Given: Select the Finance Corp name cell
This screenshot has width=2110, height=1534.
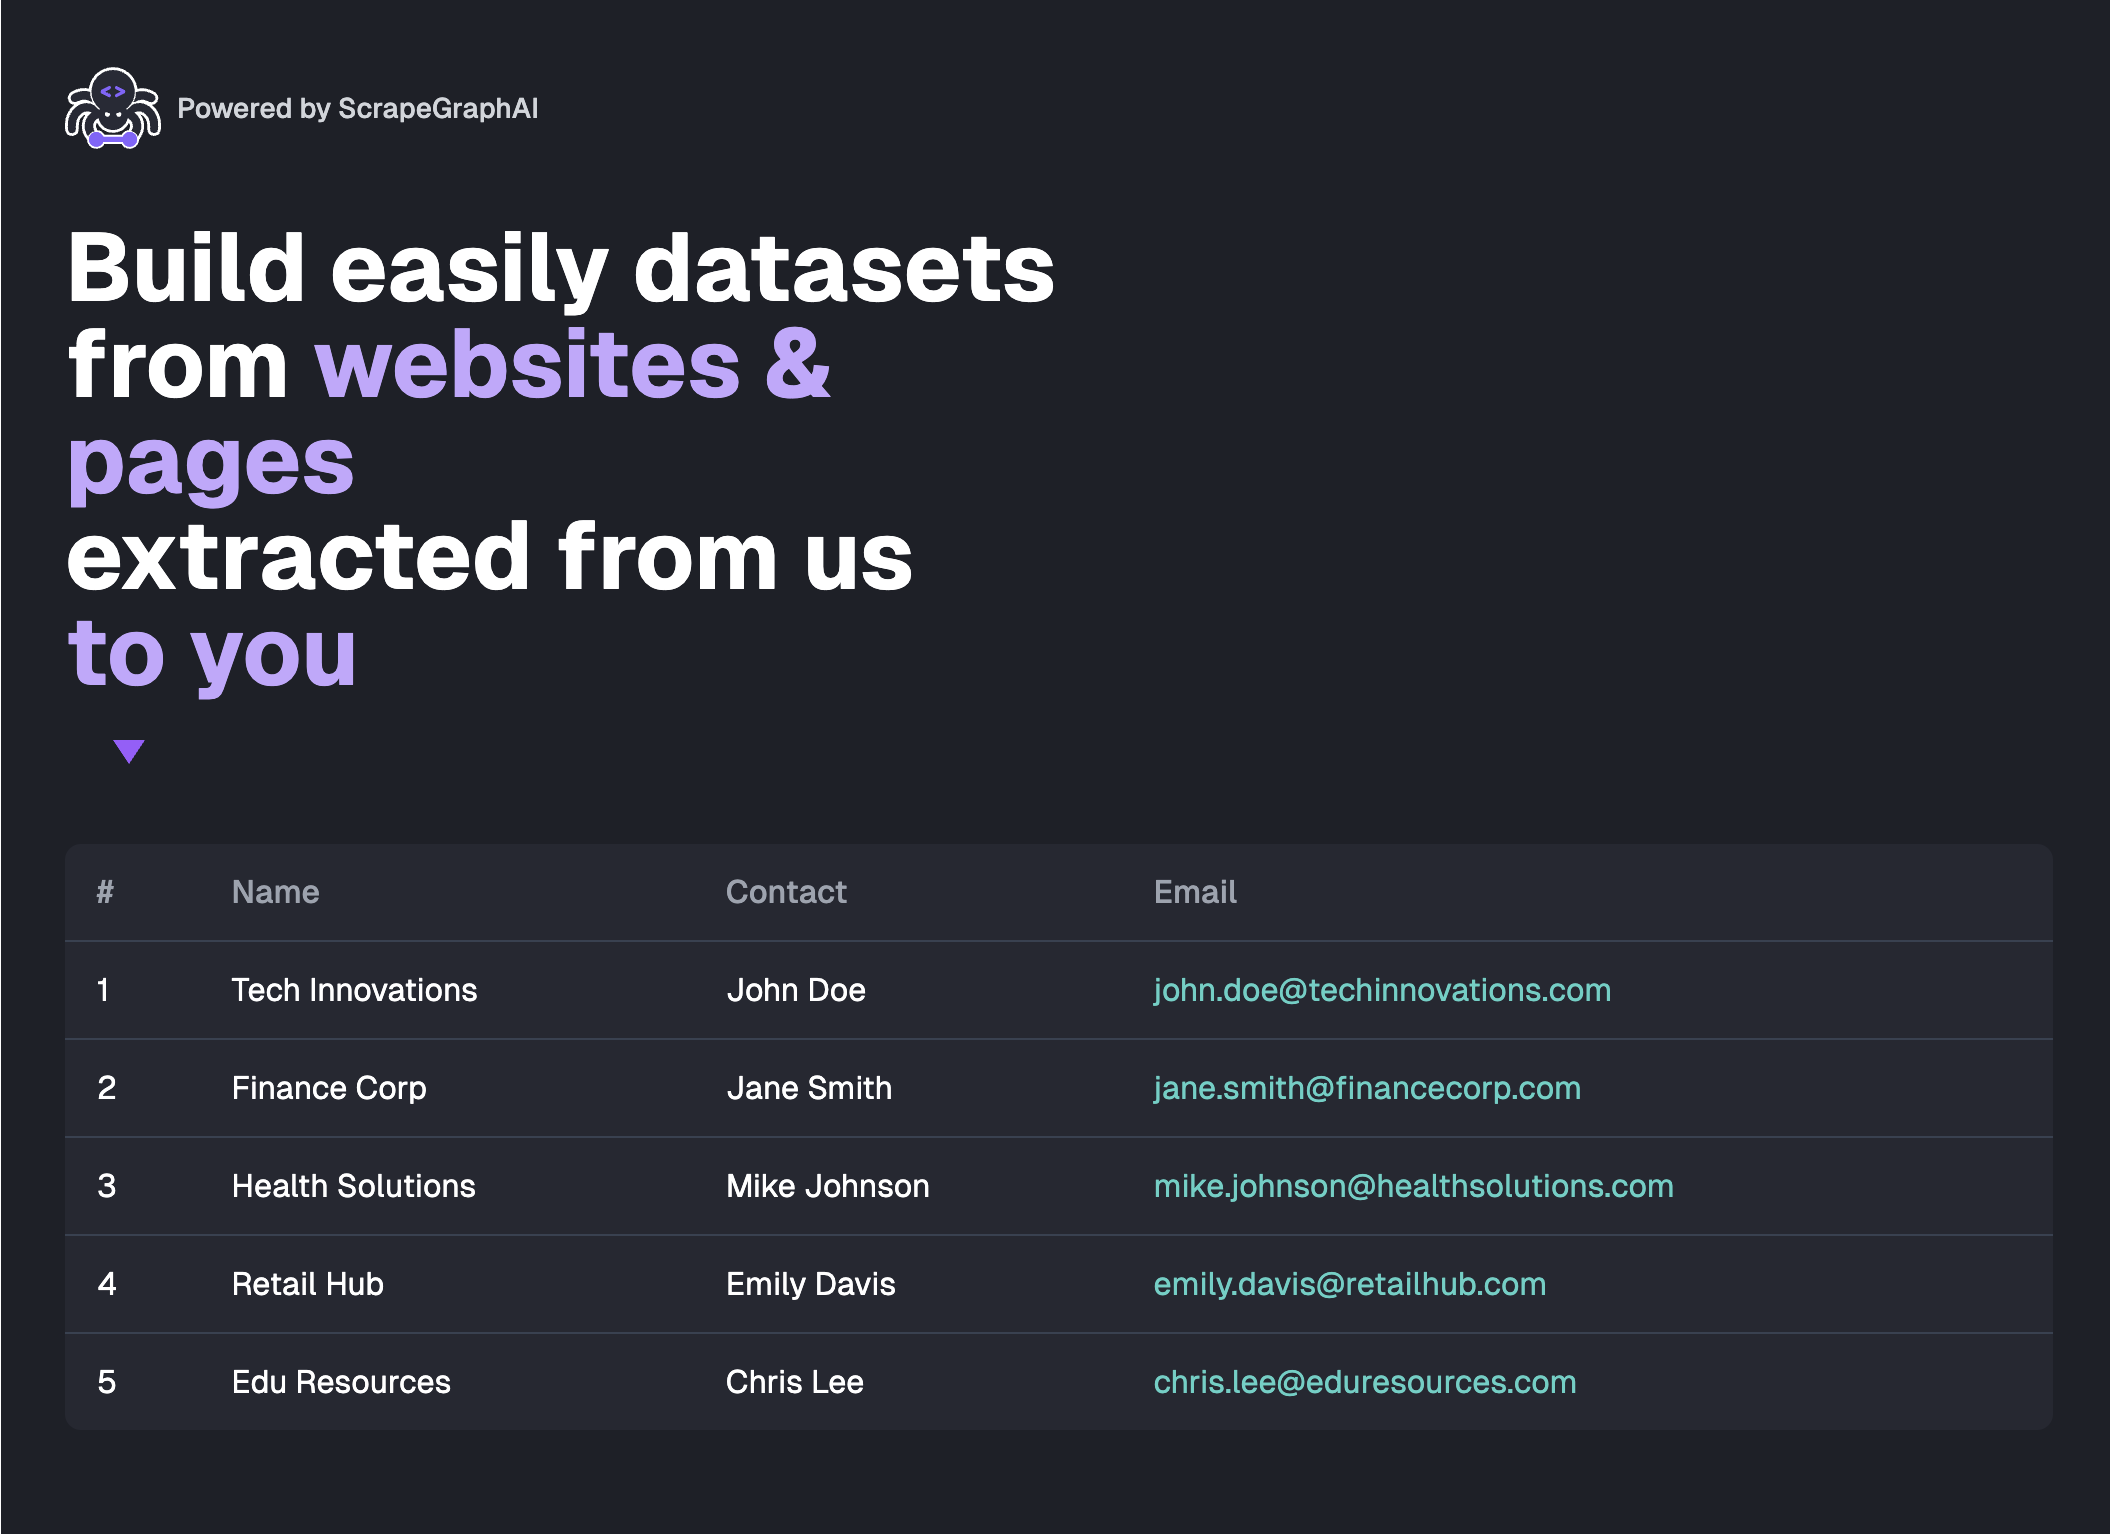Looking at the screenshot, I should click(x=329, y=1088).
